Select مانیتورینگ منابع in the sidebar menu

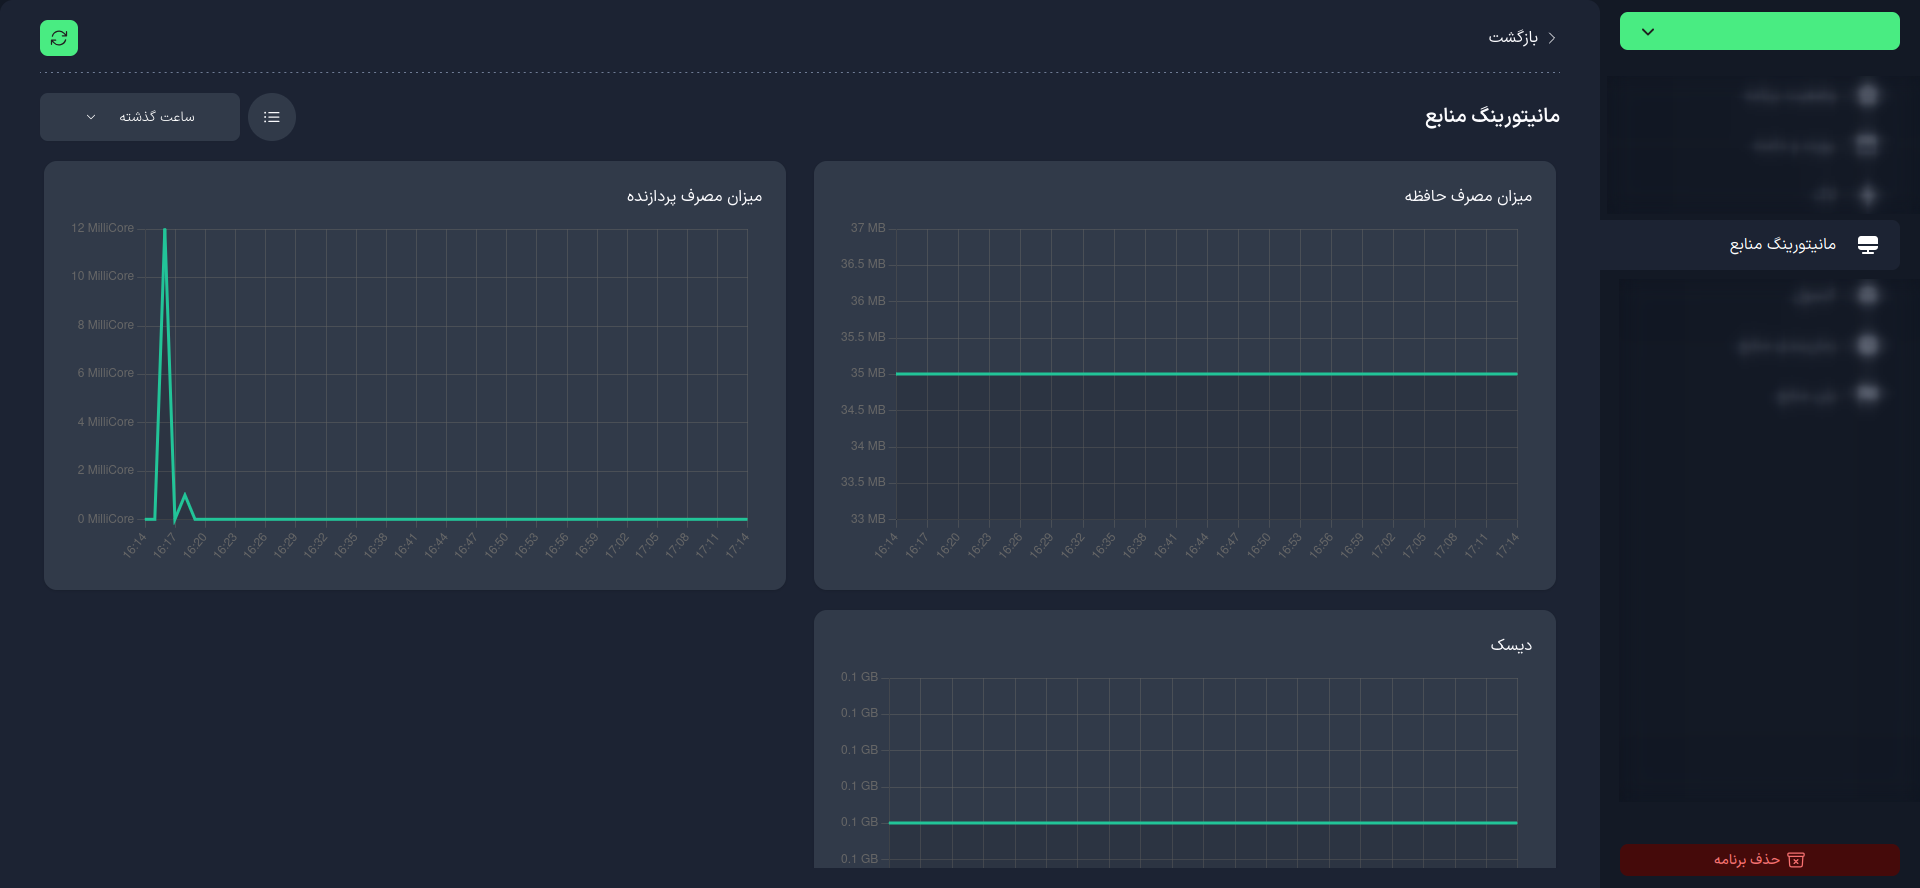click(1750, 245)
